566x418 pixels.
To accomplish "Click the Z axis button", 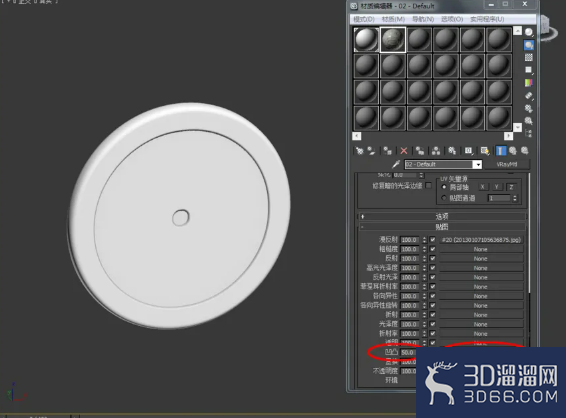I will [x=511, y=187].
